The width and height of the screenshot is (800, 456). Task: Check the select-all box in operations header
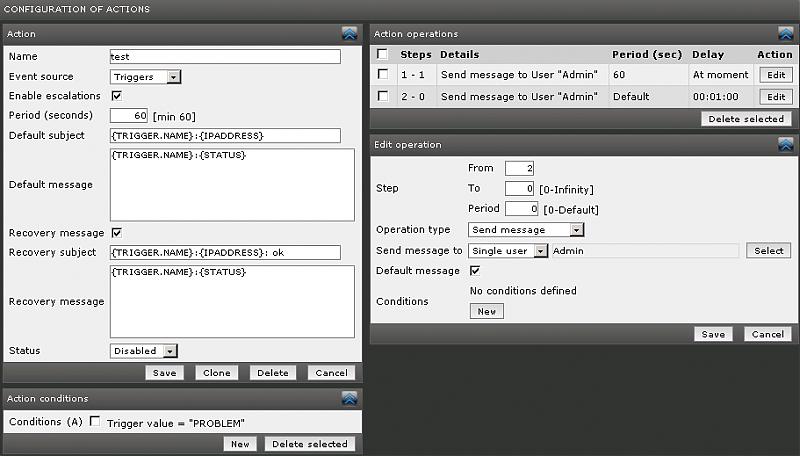pyautogui.click(x=382, y=54)
